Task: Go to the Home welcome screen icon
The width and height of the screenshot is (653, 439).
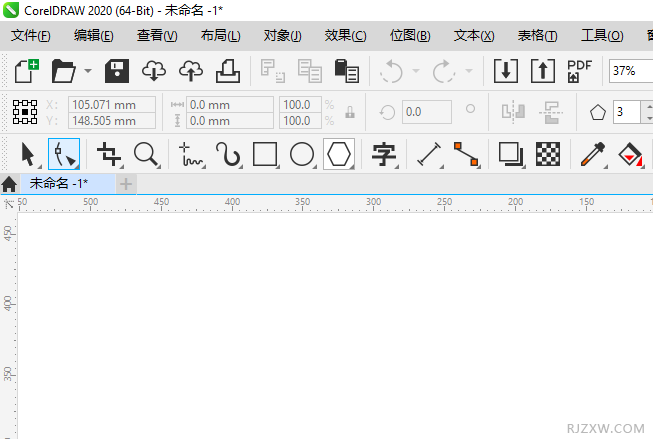Action: coord(9,184)
